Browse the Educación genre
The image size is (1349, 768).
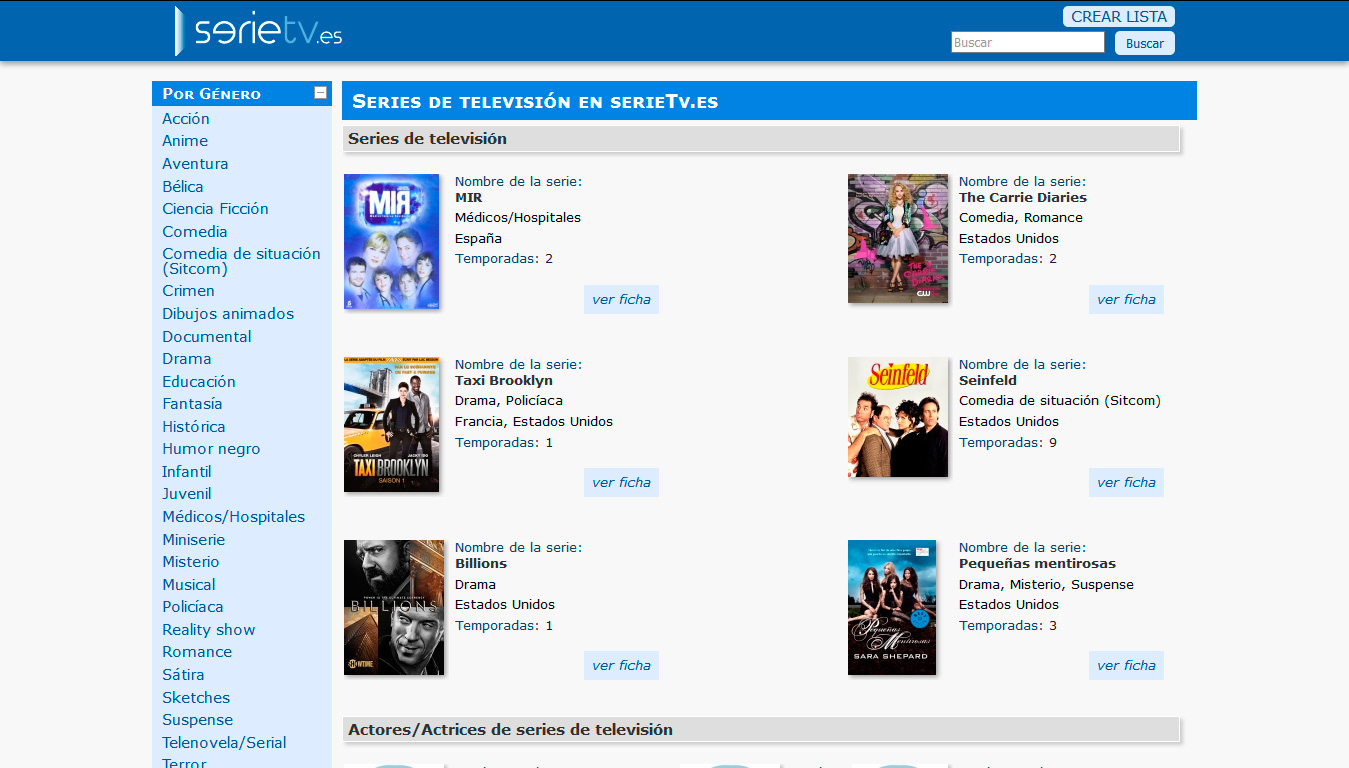(x=199, y=382)
